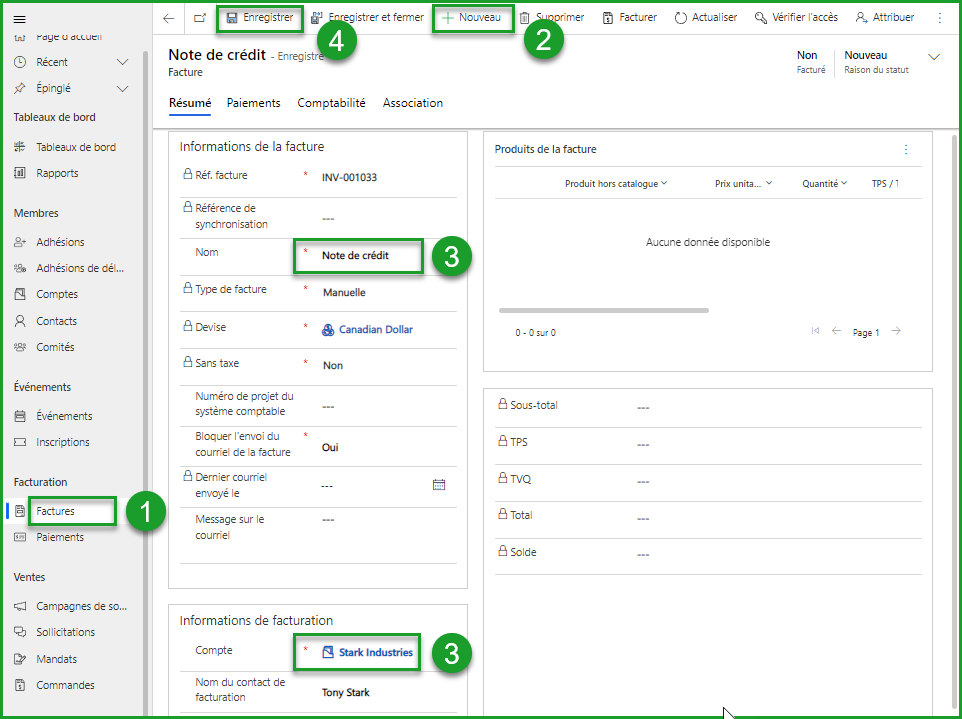Image resolution: width=962 pixels, height=719 pixels.
Task: Click the Nom field Note de crédit
Action: tap(356, 256)
